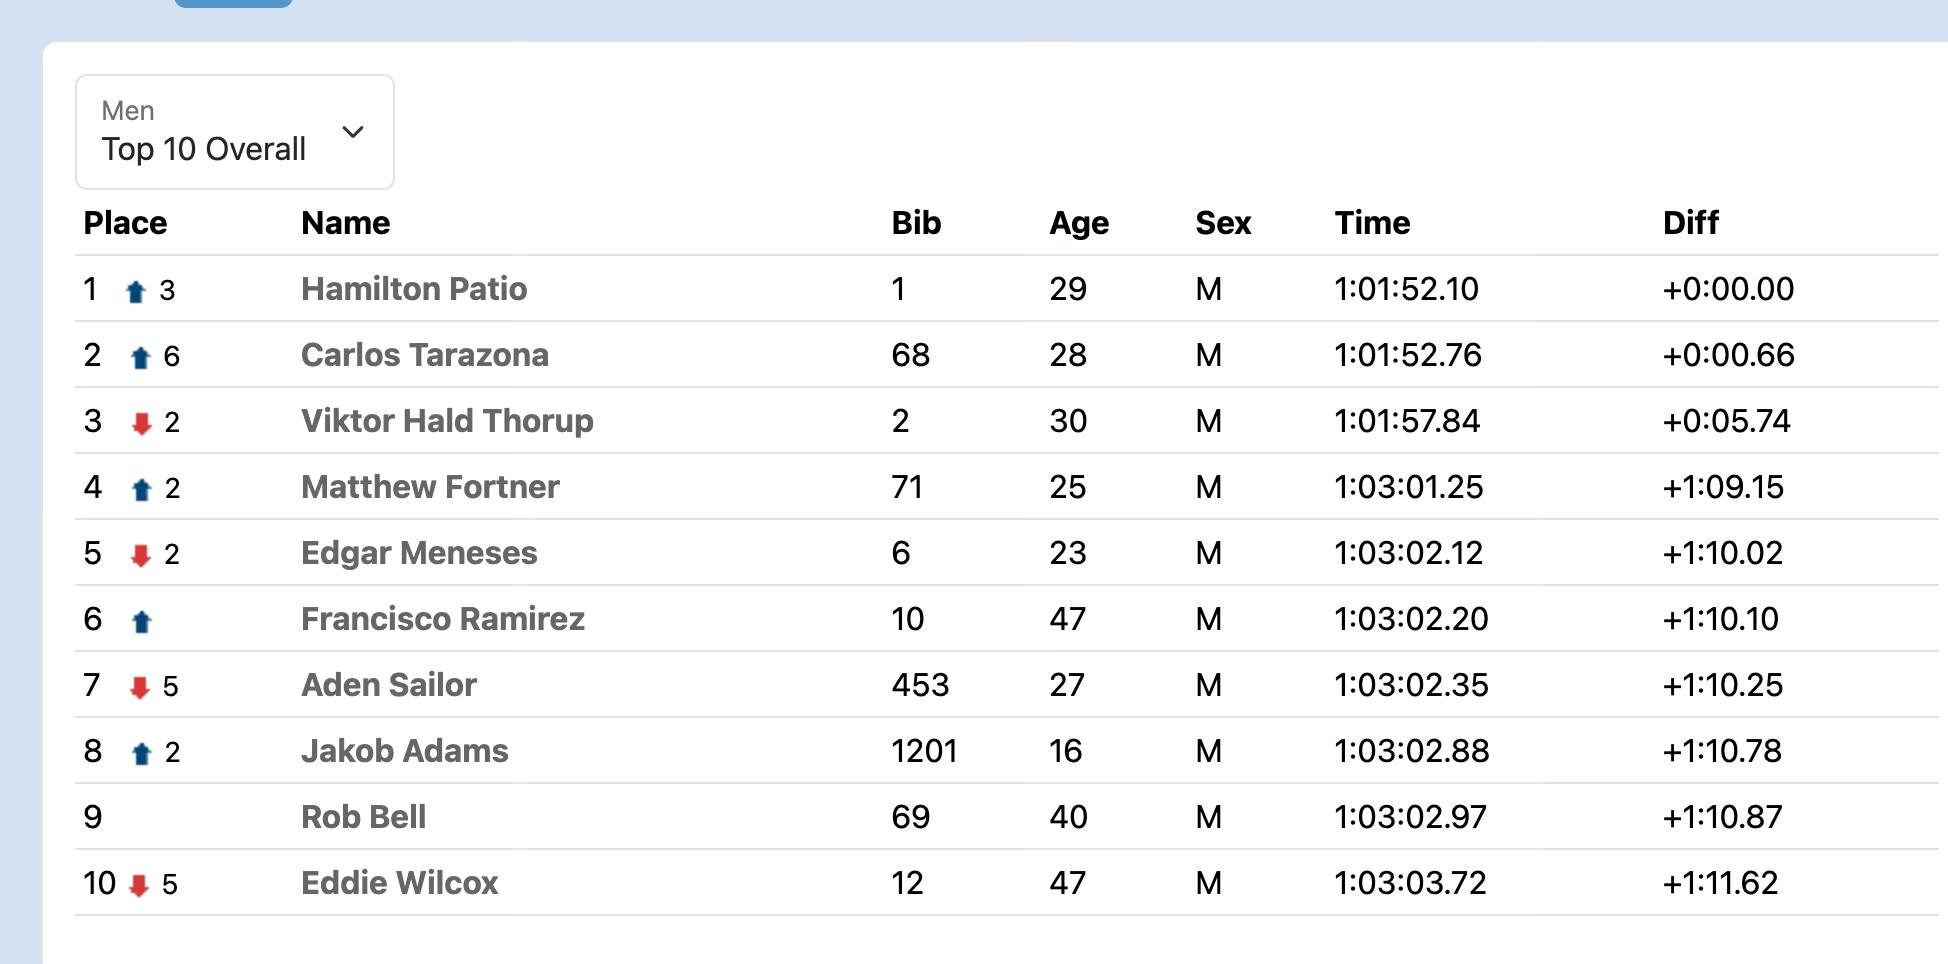Click the red down arrow for Eddie Wilcox
This screenshot has height=964, width=1948.
139,885
